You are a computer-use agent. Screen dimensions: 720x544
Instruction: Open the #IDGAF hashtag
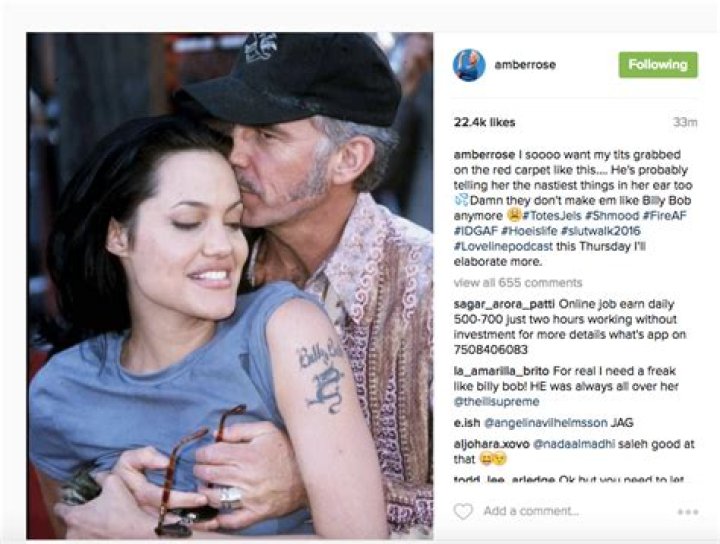pyautogui.click(x=476, y=230)
